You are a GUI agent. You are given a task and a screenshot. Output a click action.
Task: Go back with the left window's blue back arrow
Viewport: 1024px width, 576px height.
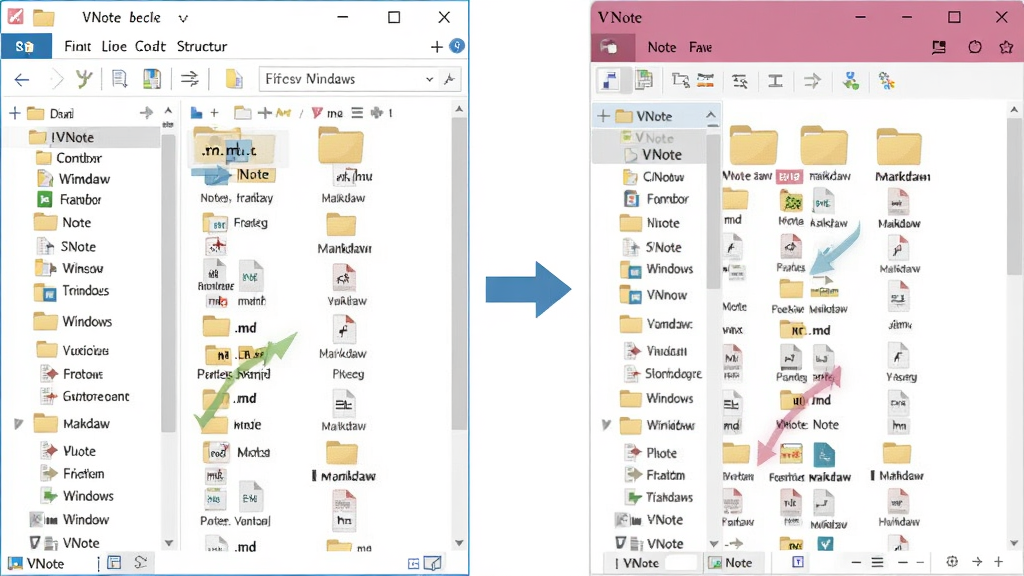coord(22,80)
